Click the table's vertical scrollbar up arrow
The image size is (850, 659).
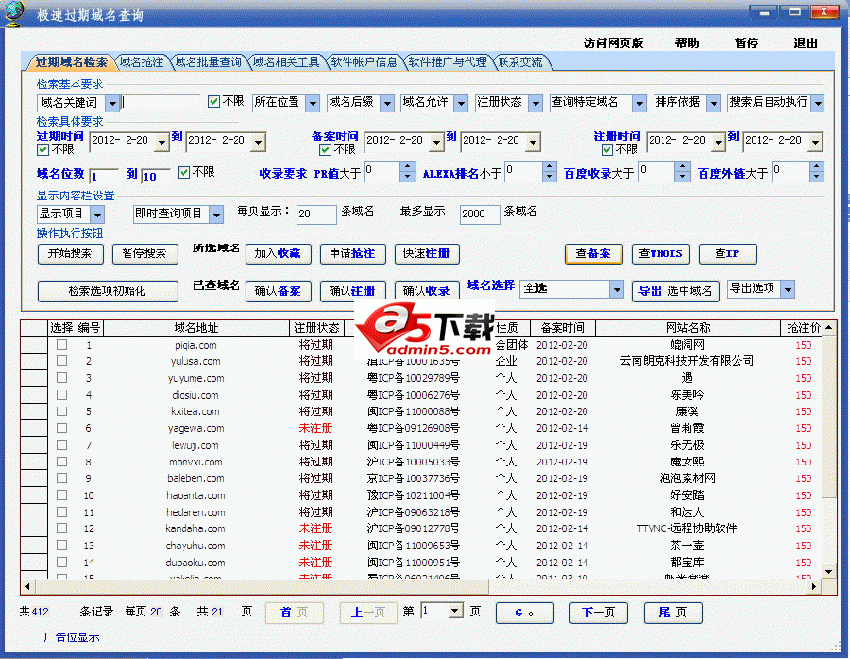coord(829,328)
